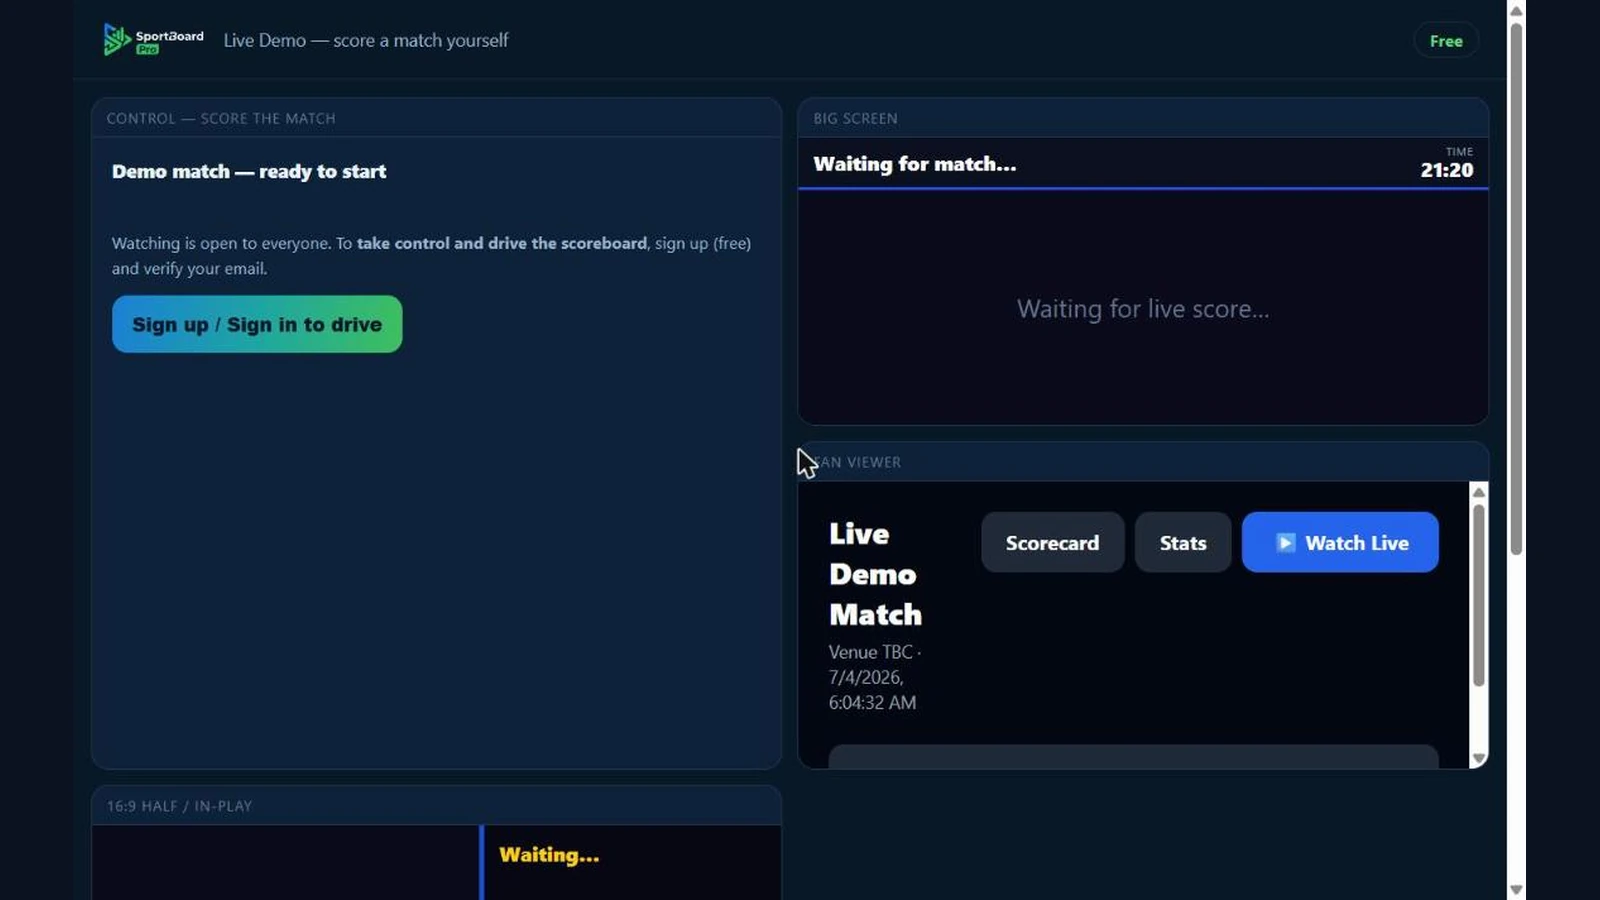Viewport: 1600px width, 900px height.
Task: Click 'take control and drive the scoreboard' text
Action: (502, 243)
